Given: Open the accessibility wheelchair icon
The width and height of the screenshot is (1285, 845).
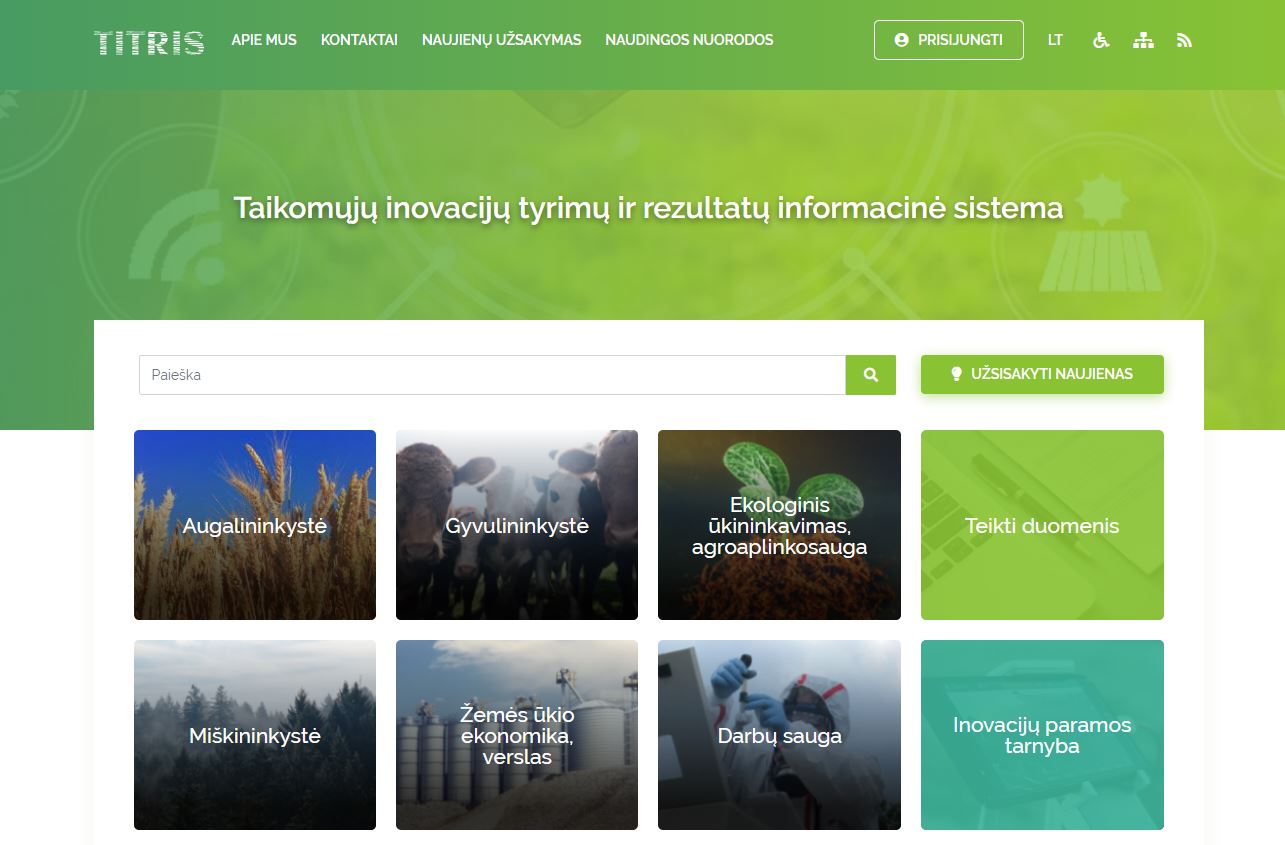Looking at the screenshot, I should [1101, 40].
